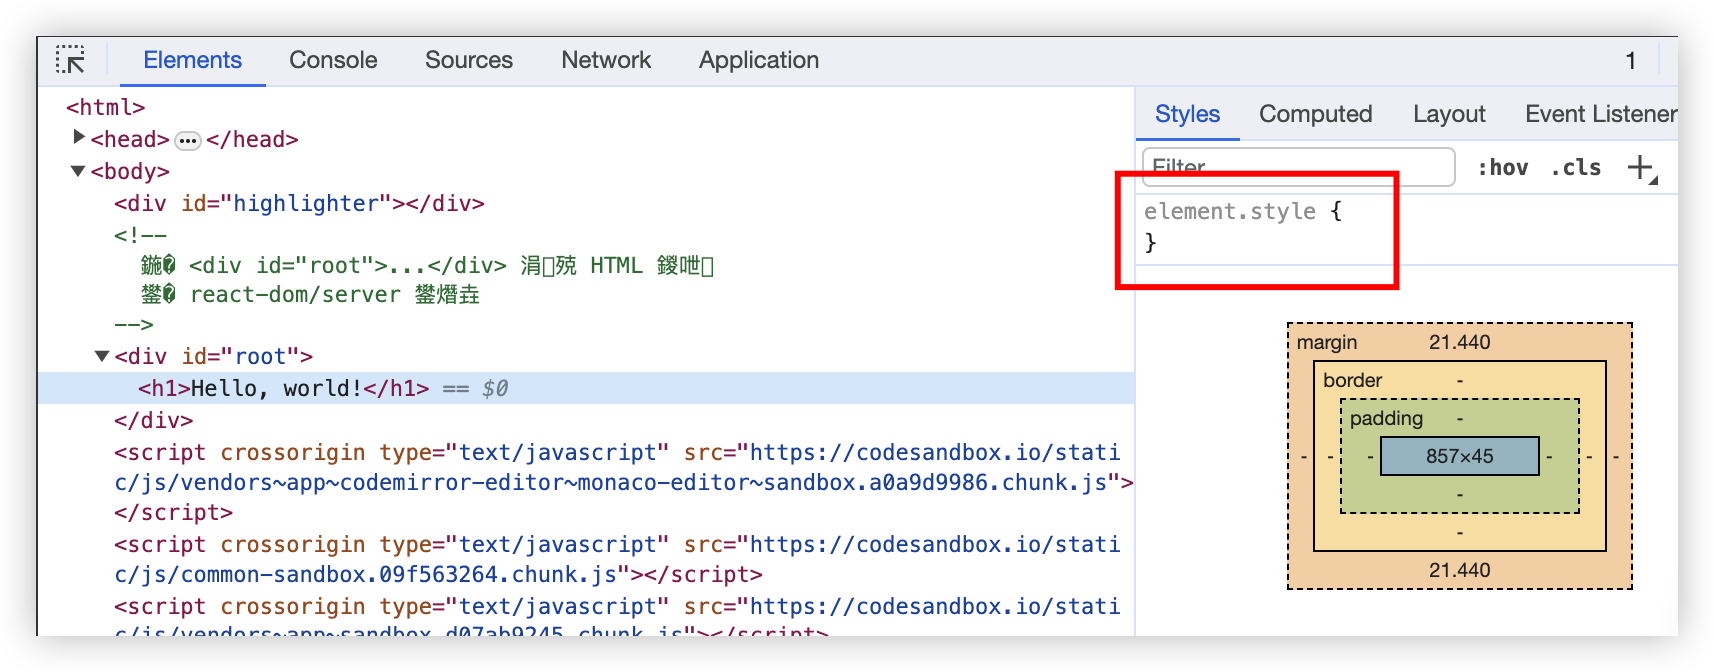This screenshot has width=1714, height=672.
Task: Click the comment opening <!-- line
Action: click(140, 236)
